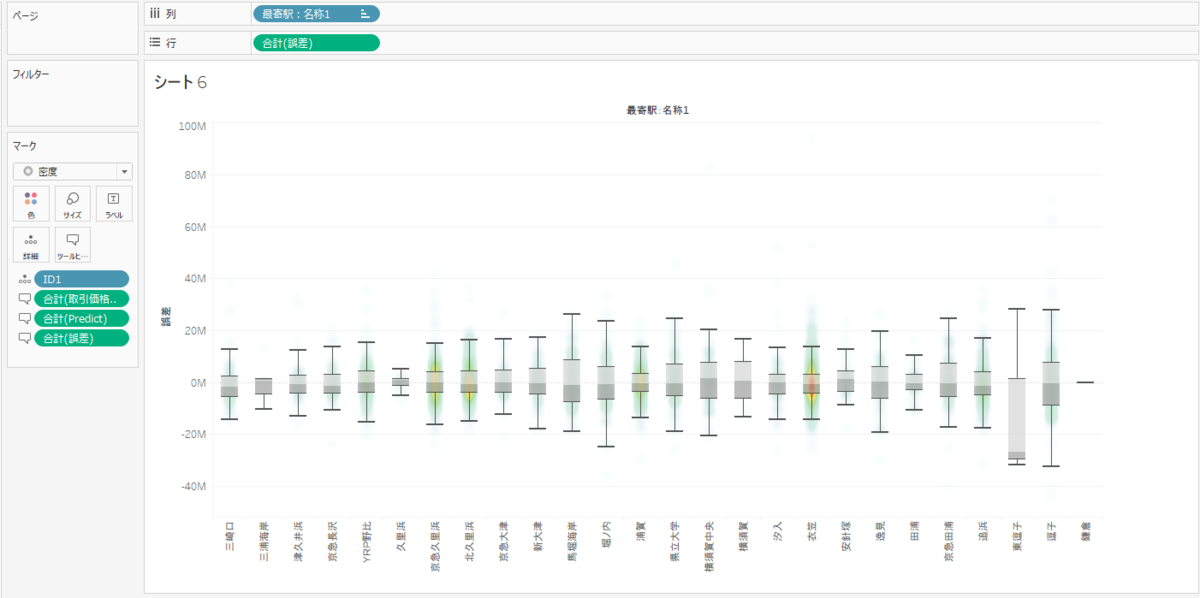Click the 100M axis tick label

pyautogui.click(x=191, y=126)
